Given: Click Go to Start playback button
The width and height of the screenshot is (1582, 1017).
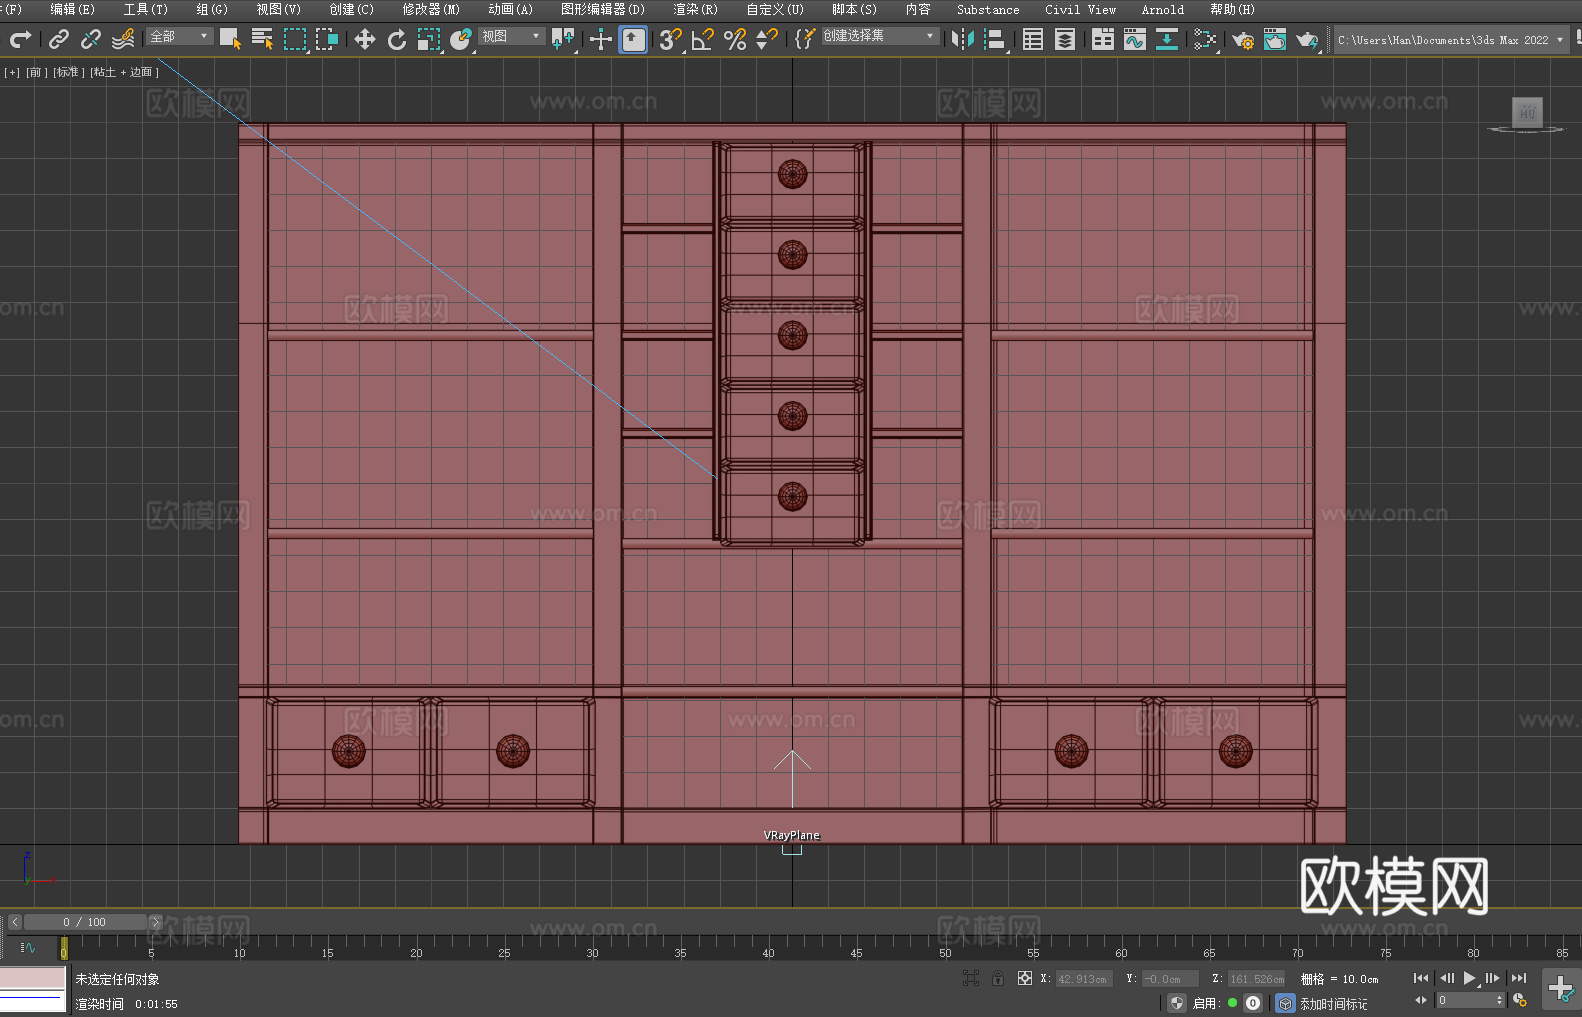Looking at the screenshot, I should coord(1421,978).
